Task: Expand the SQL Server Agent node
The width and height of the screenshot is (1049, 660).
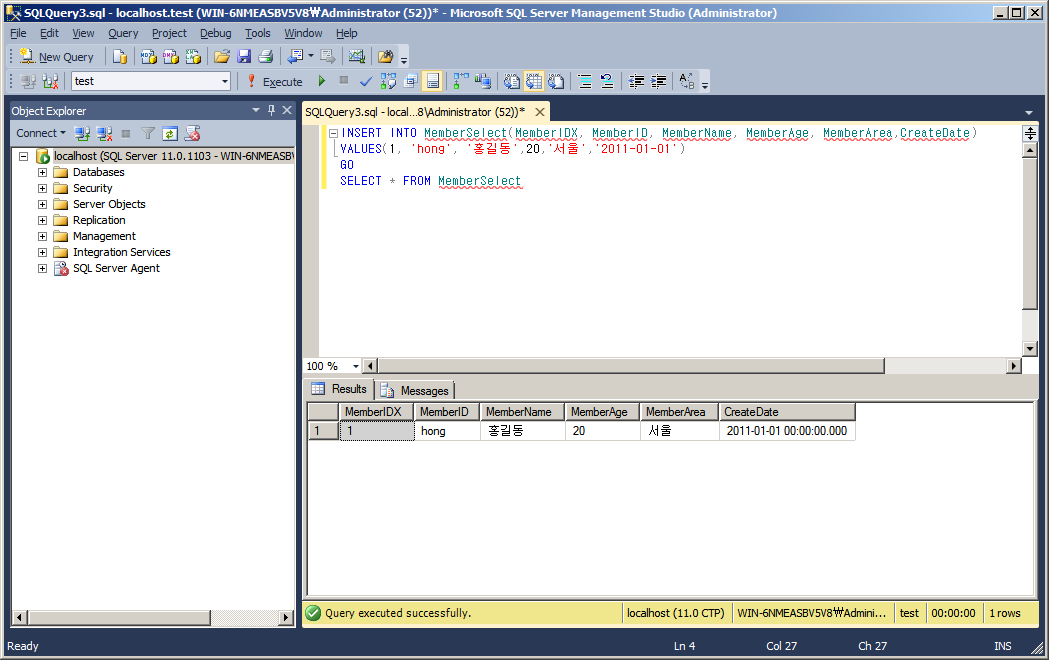Action: click(x=42, y=268)
